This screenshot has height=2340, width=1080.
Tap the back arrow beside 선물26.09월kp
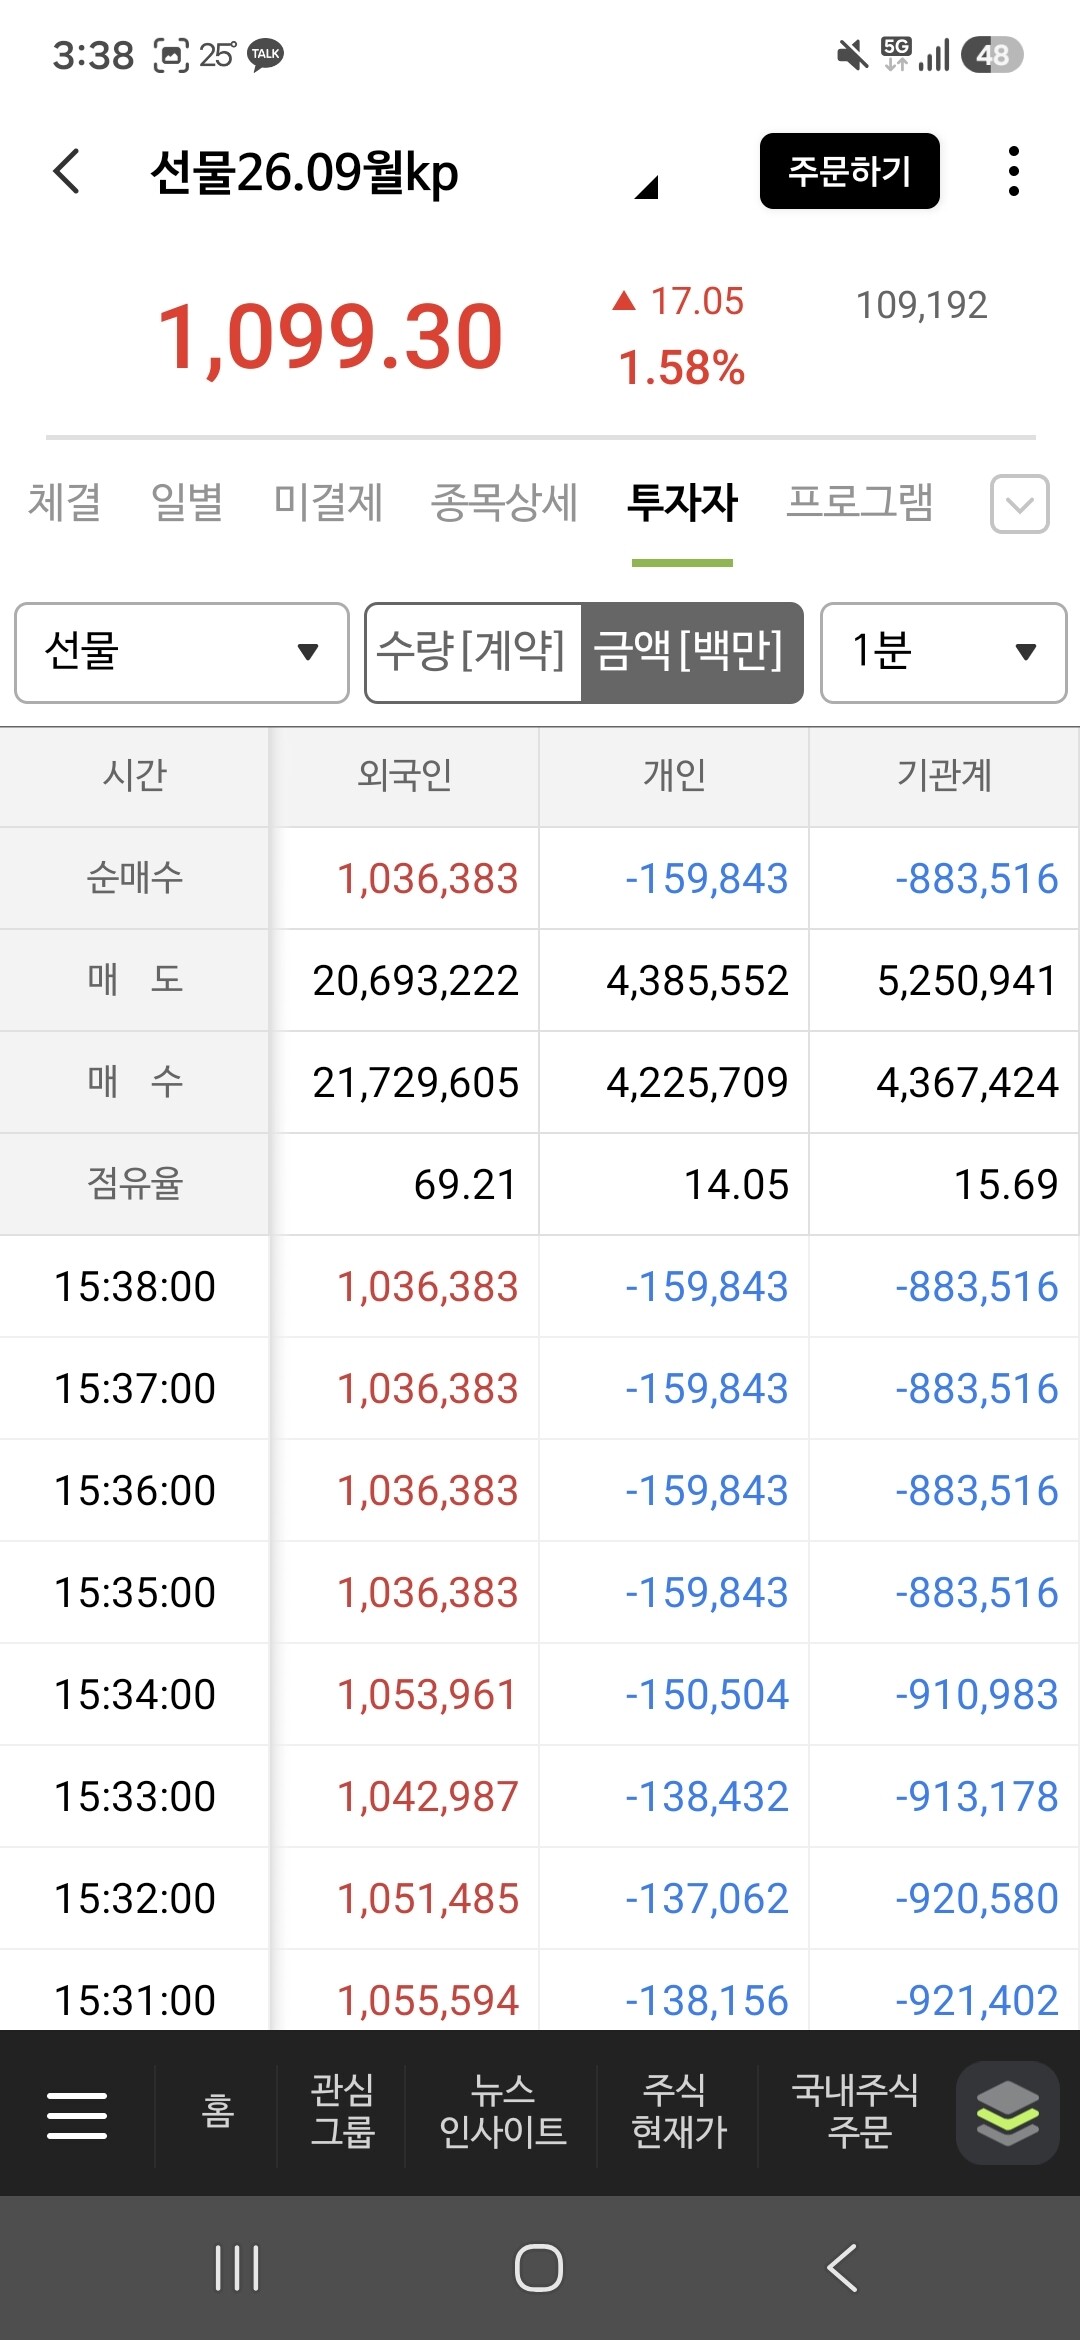(x=66, y=171)
